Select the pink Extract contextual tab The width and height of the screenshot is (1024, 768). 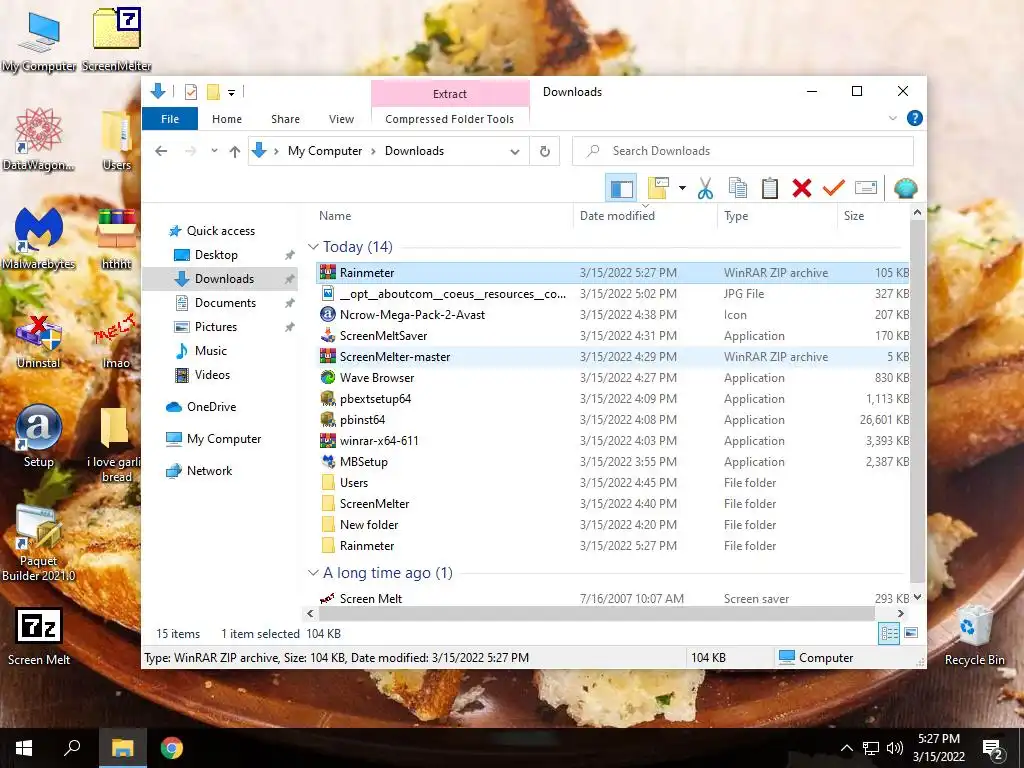(450, 93)
